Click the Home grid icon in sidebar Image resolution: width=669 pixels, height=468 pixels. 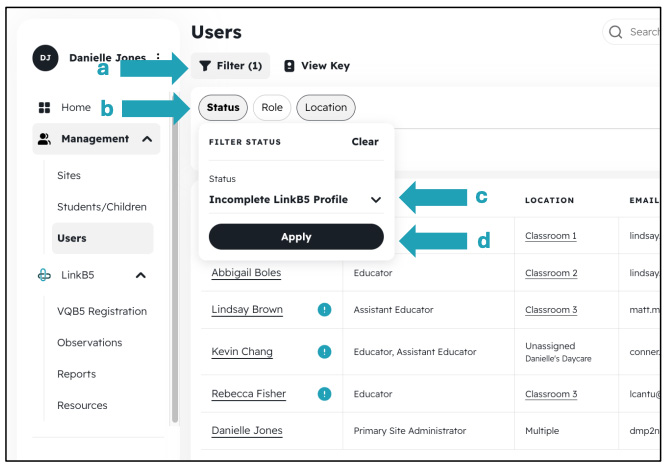(x=44, y=108)
